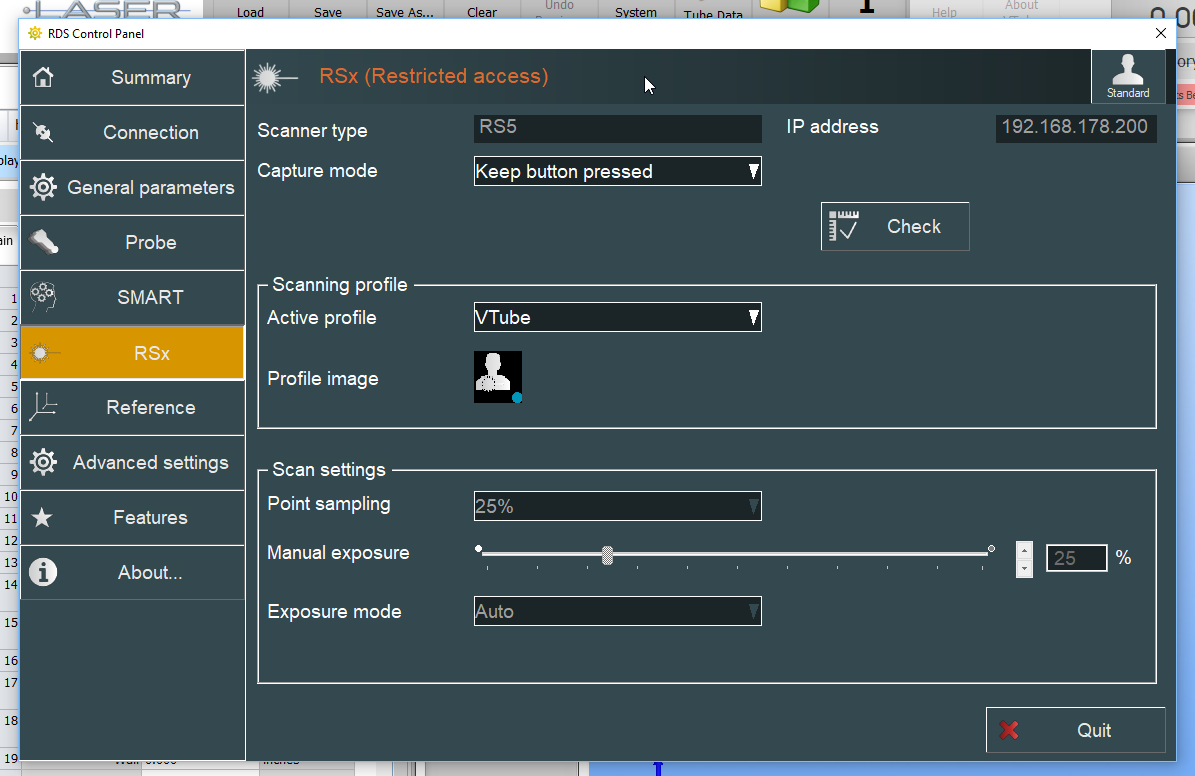Click the About info icon

pyautogui.click(x=43, y=572)
